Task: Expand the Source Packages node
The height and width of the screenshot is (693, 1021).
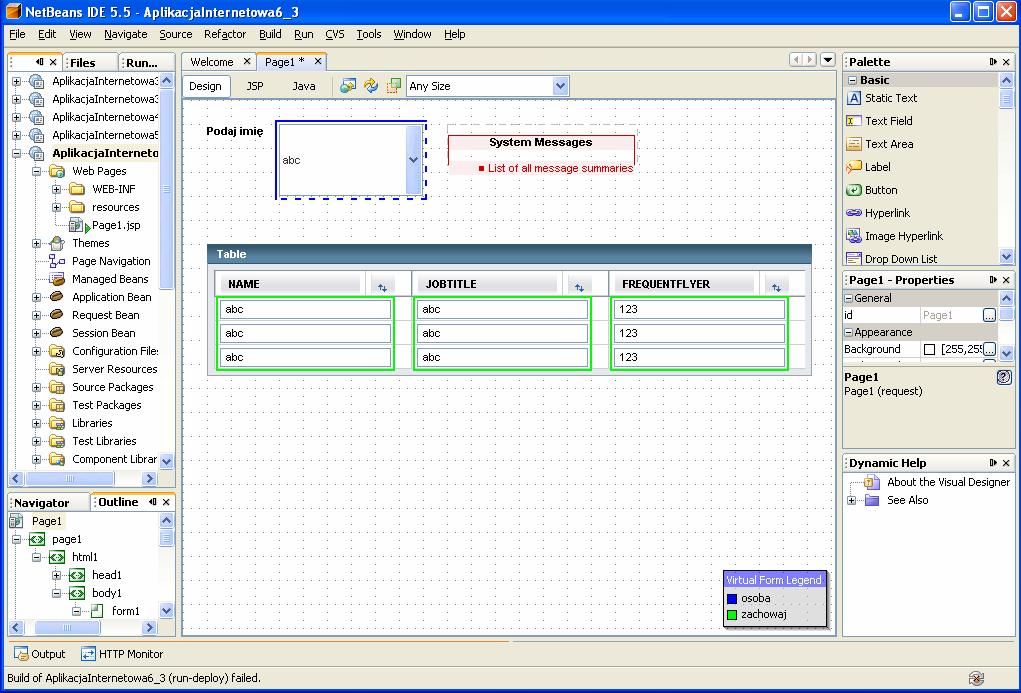Action: (x=36, y=387)
